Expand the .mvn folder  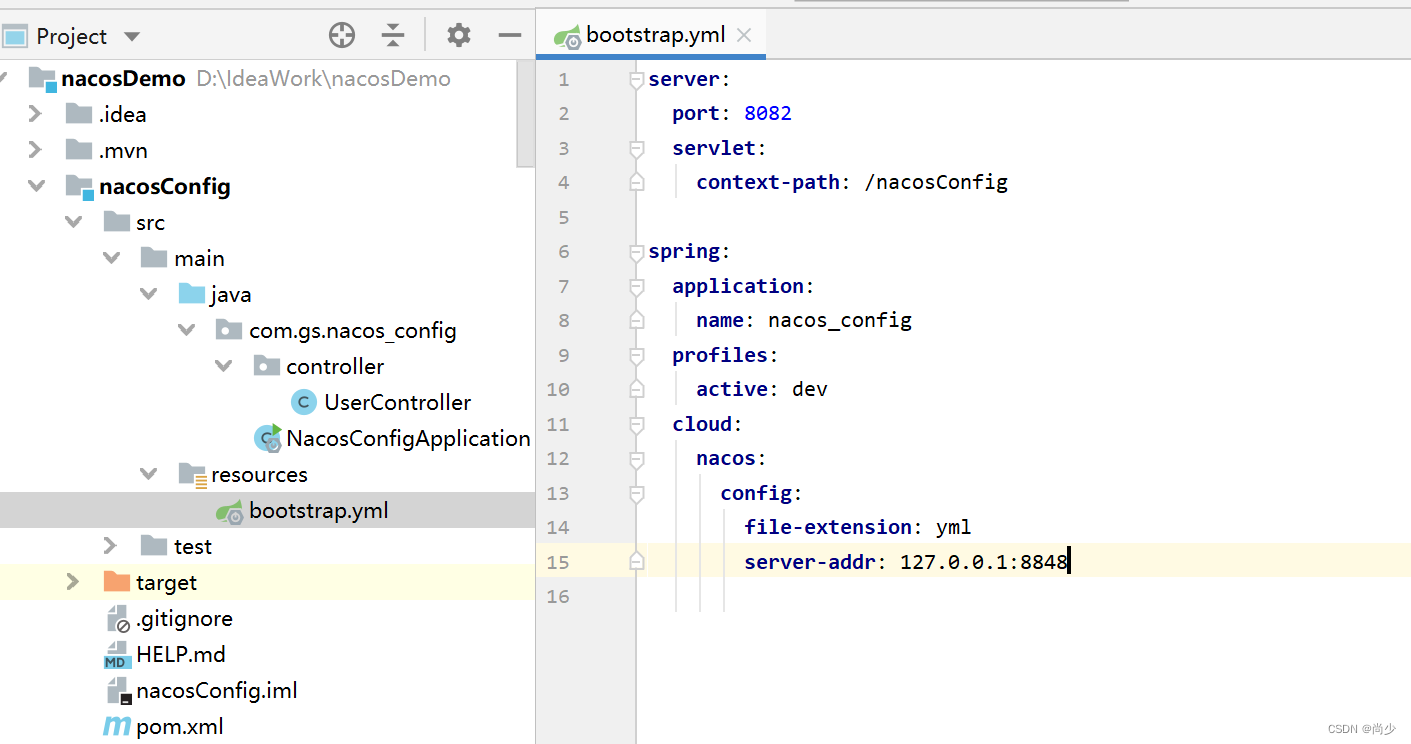coord(35,150)
